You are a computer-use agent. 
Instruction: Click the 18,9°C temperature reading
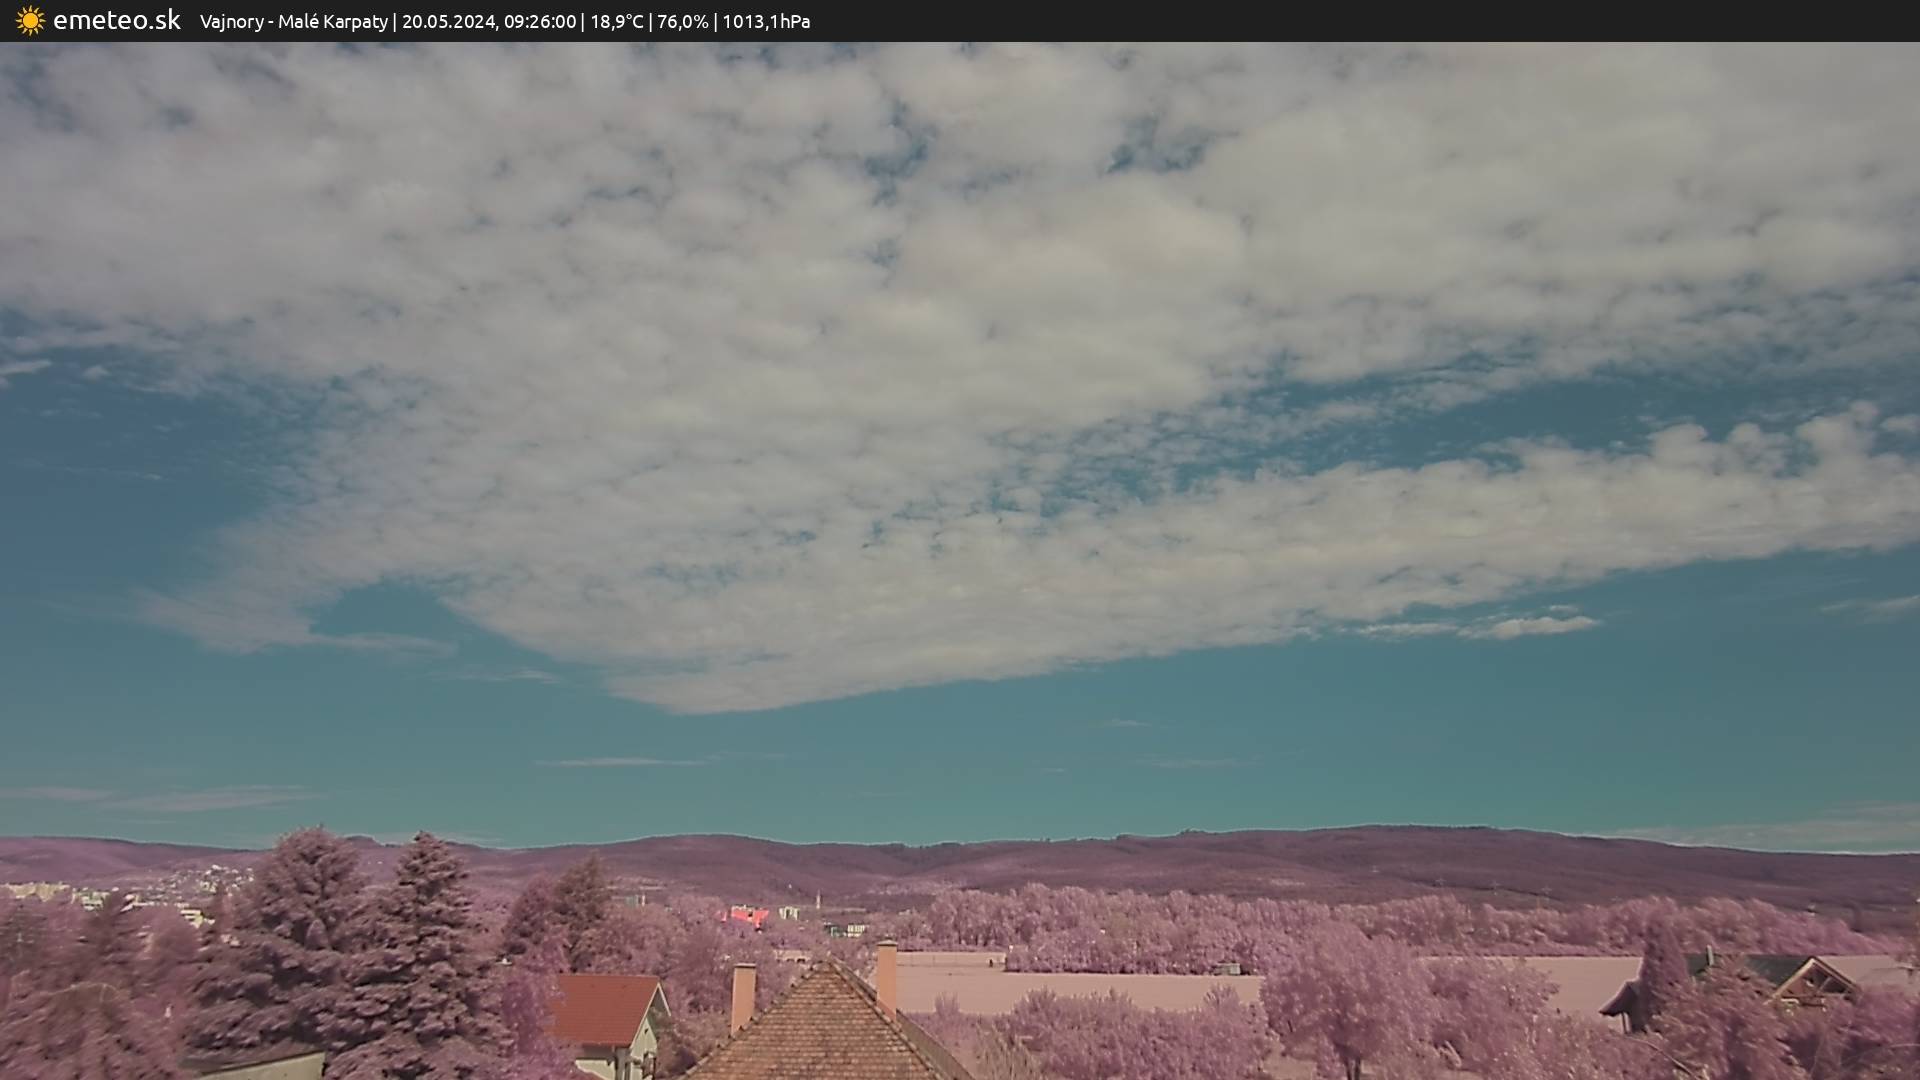616,21
